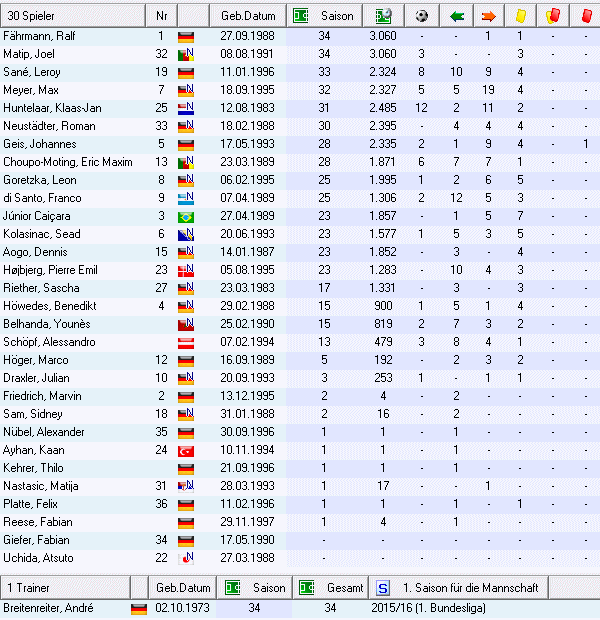Sort by substituted-out orange arrow column
600x620 pixels.
489,16
